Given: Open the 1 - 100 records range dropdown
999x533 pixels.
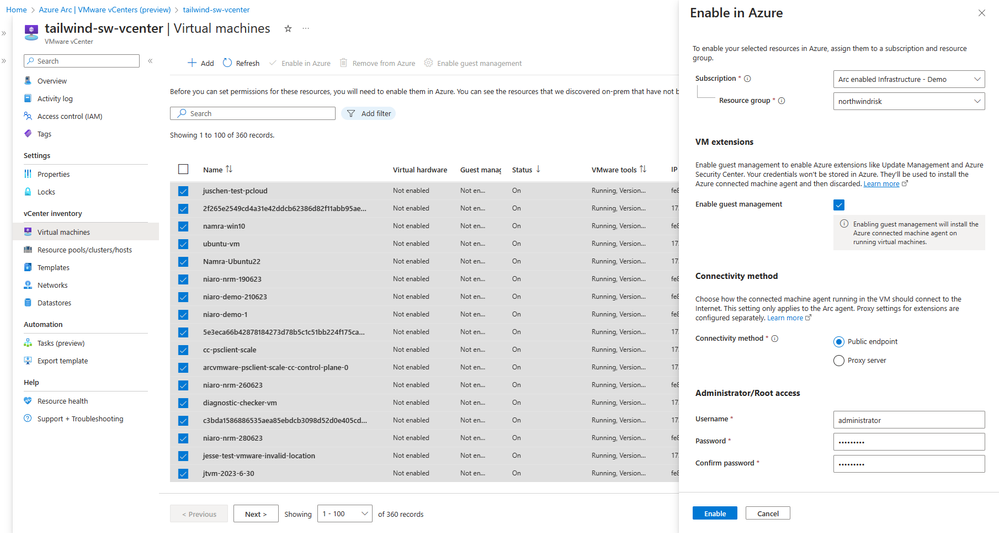Looking at the screenshot, I should pos(345,514).
